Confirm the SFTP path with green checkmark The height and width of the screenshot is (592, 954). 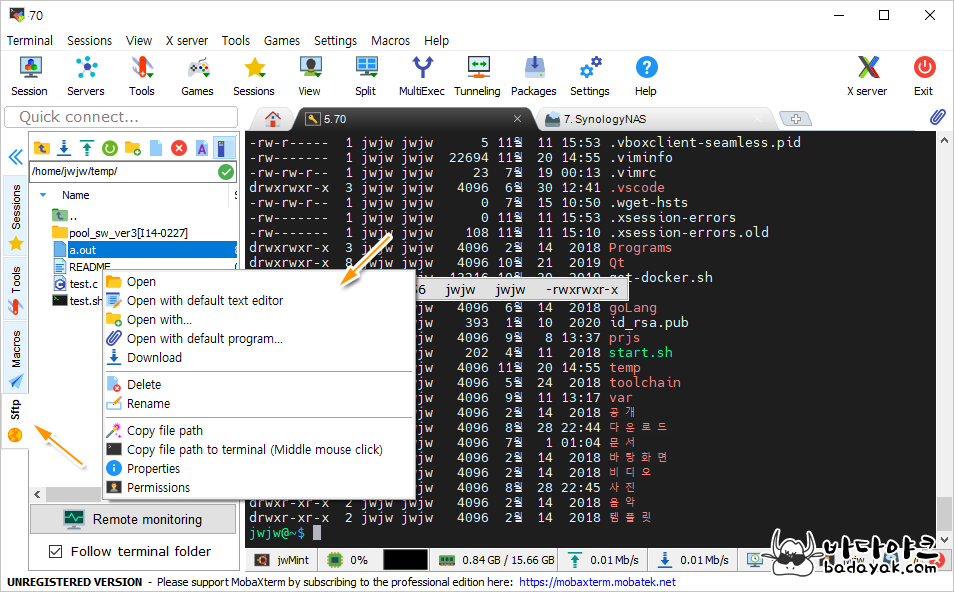pos(226,172)
